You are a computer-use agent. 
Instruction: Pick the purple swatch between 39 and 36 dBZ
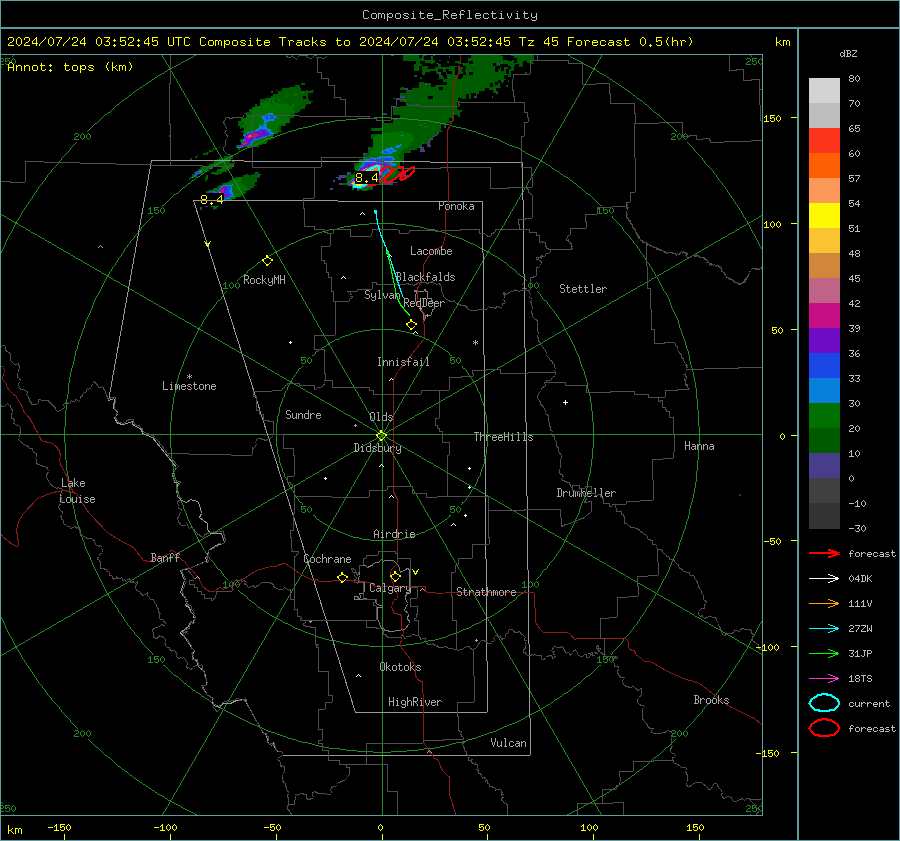pos(824,341)
